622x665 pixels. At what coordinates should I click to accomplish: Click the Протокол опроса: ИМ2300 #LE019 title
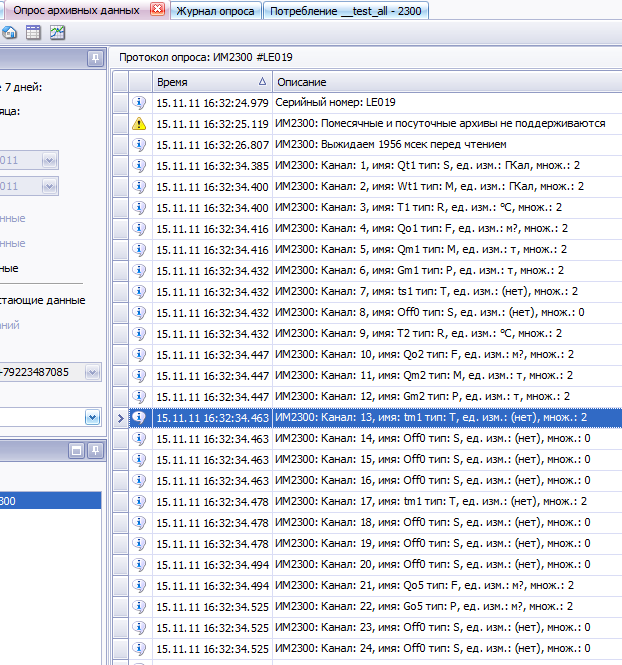(206, 57)
